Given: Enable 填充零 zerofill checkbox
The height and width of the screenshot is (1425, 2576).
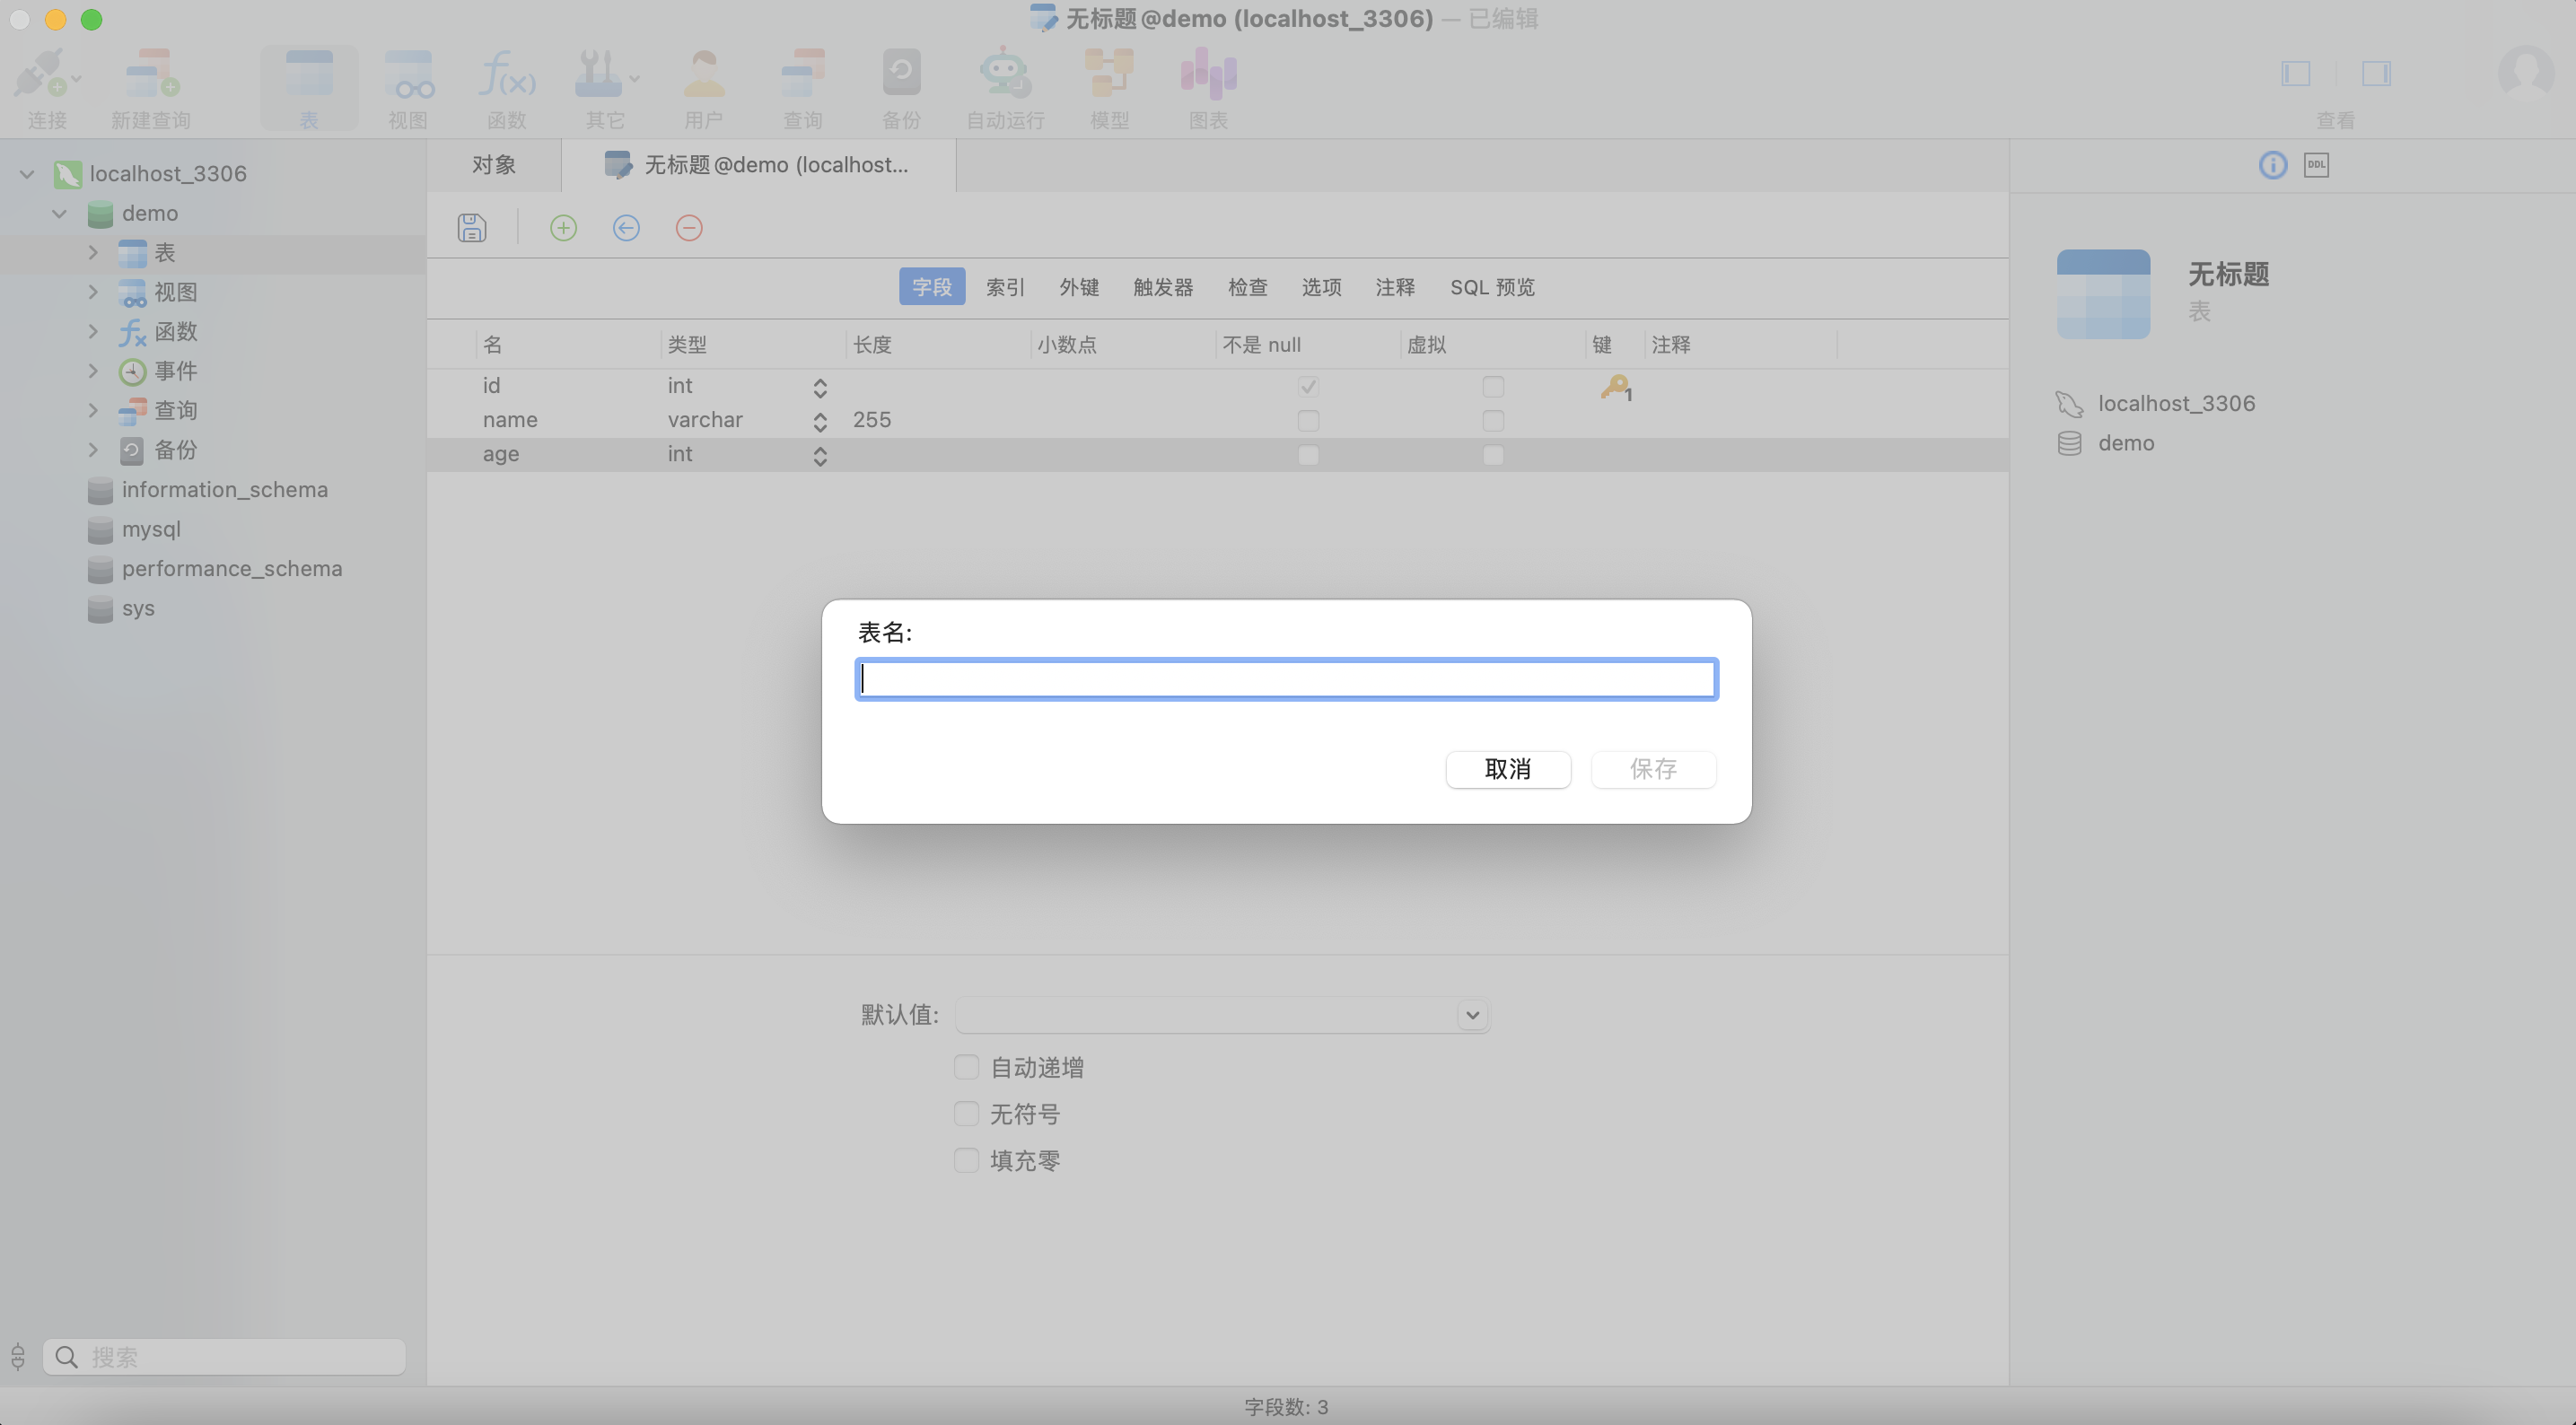Looking at the screenshot, I should [x=966, y=1160].
